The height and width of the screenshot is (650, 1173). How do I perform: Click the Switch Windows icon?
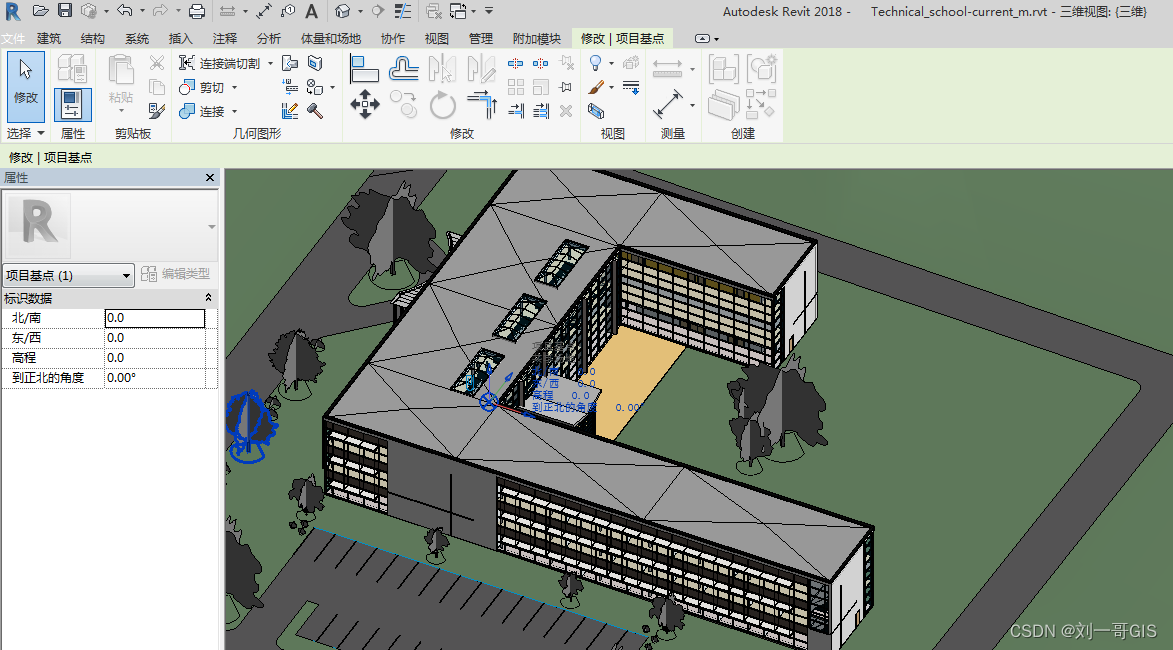click(x=459, y=10)
